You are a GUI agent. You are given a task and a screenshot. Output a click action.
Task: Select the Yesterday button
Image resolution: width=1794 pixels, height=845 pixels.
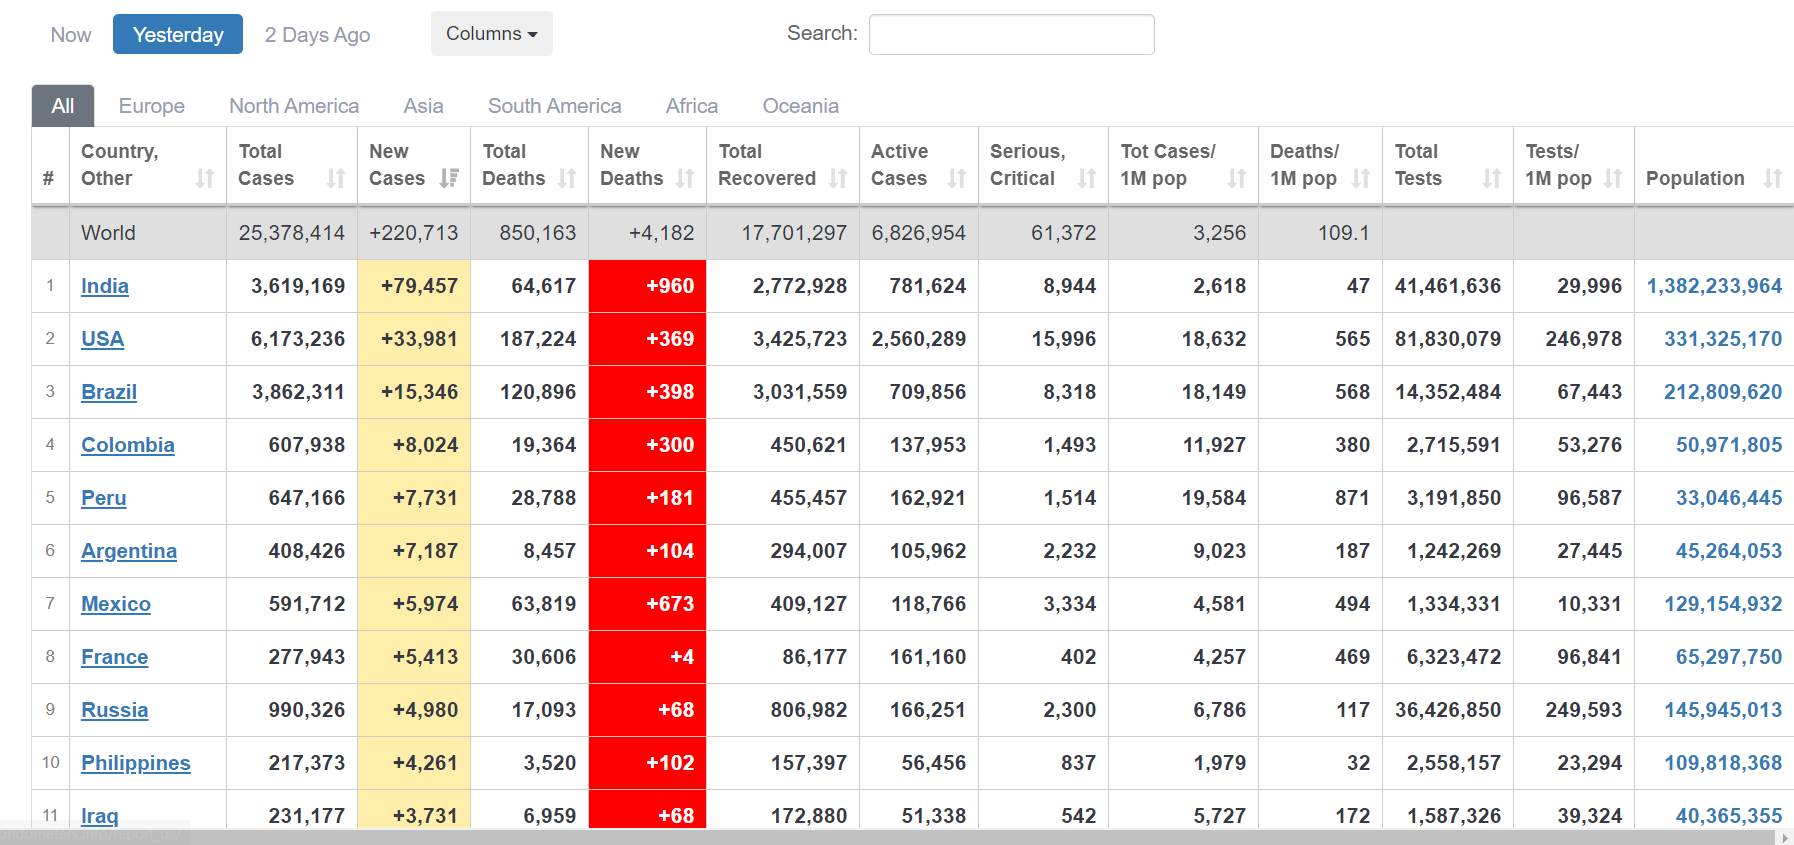pyautogui.click(x=178, y=35)
